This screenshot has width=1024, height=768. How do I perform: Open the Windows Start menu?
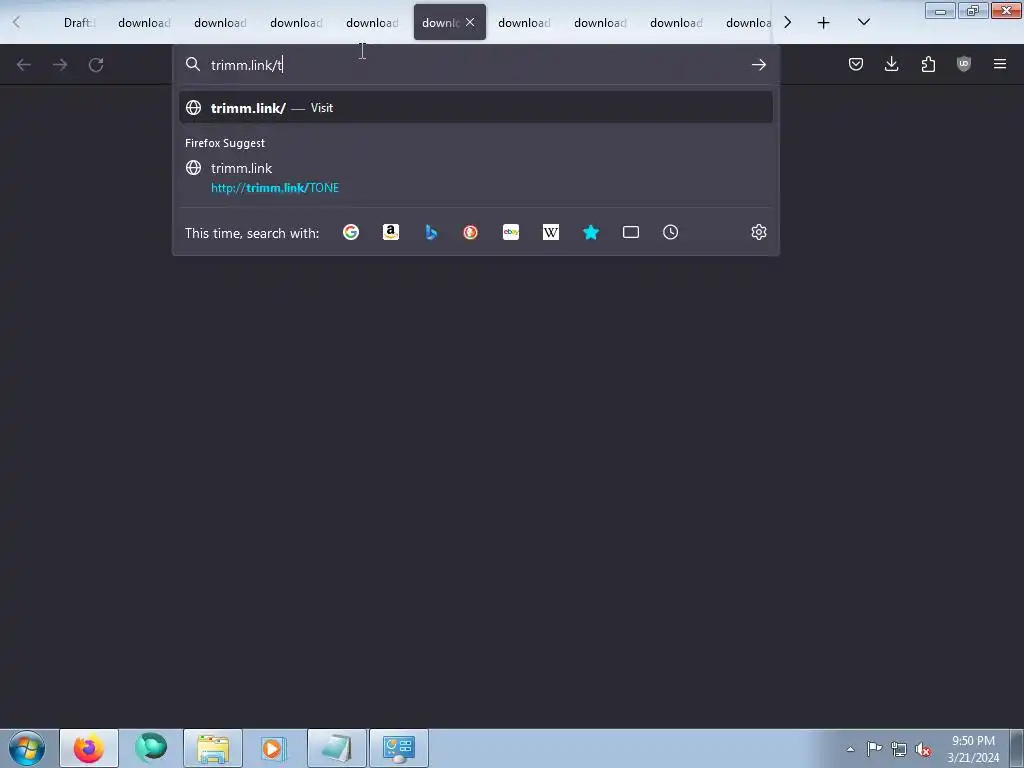(27, 748)
